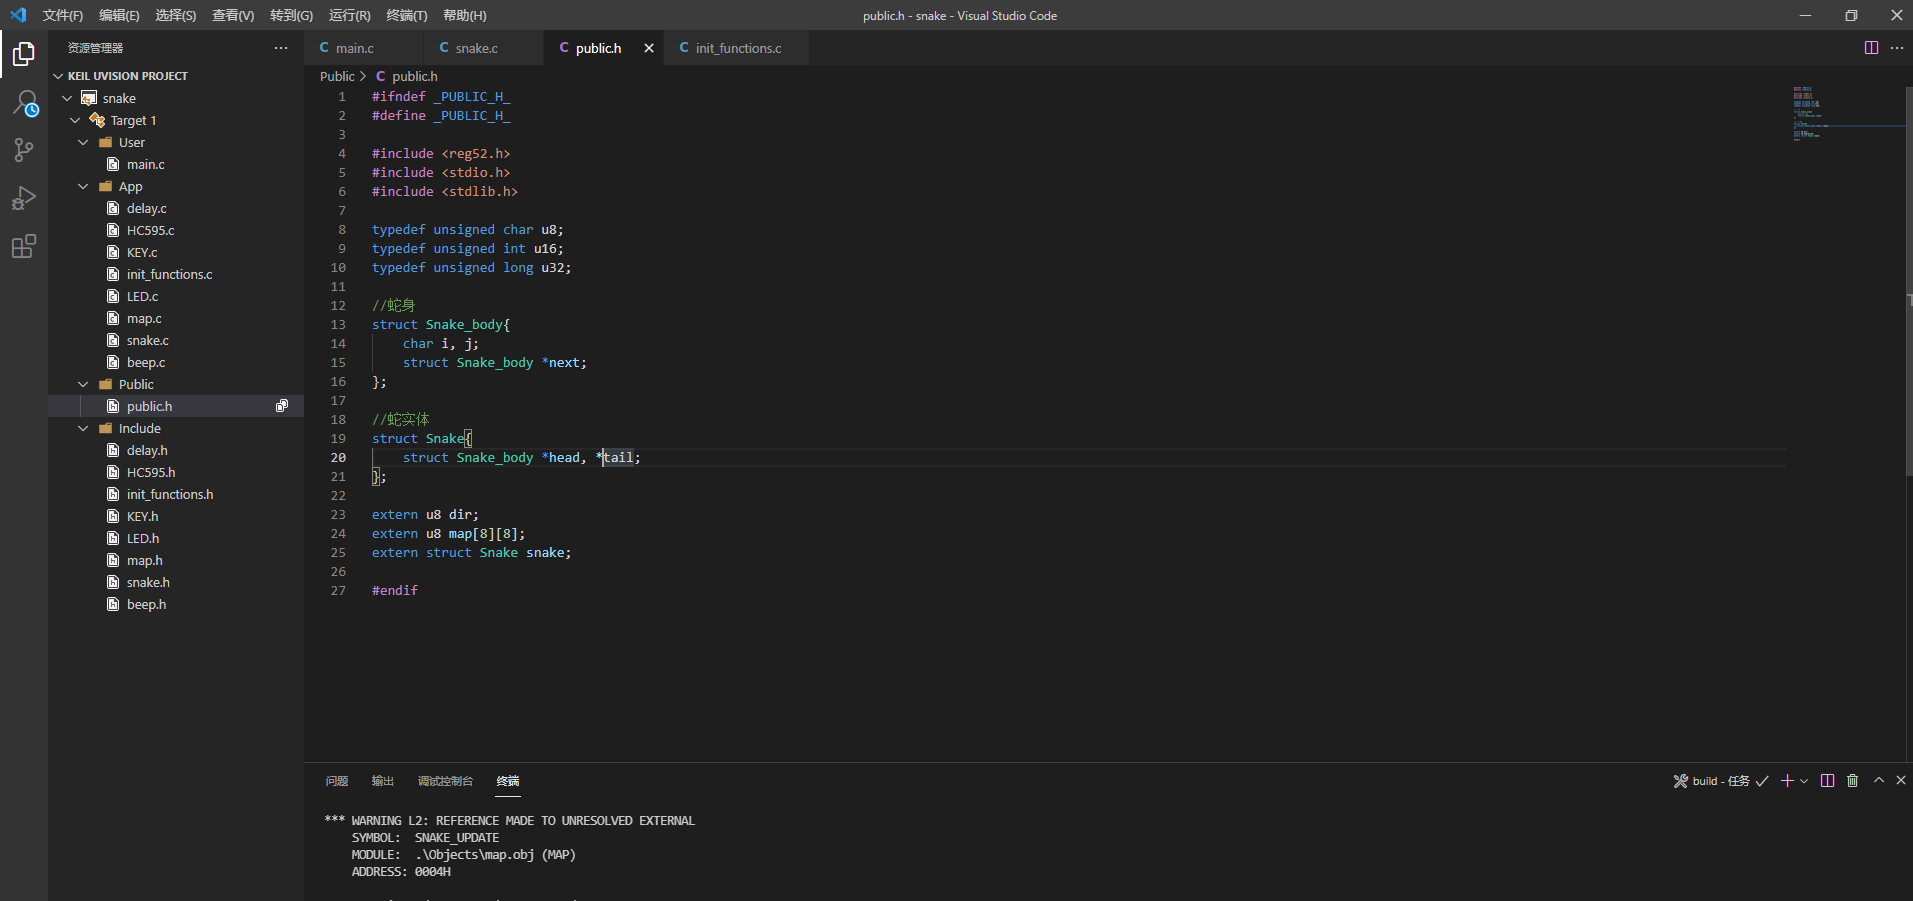Image resolution: width=1913 pixels, height=901 pixels.
Task: Select the build task terminal entry
Action: [x=1721, y=781]
